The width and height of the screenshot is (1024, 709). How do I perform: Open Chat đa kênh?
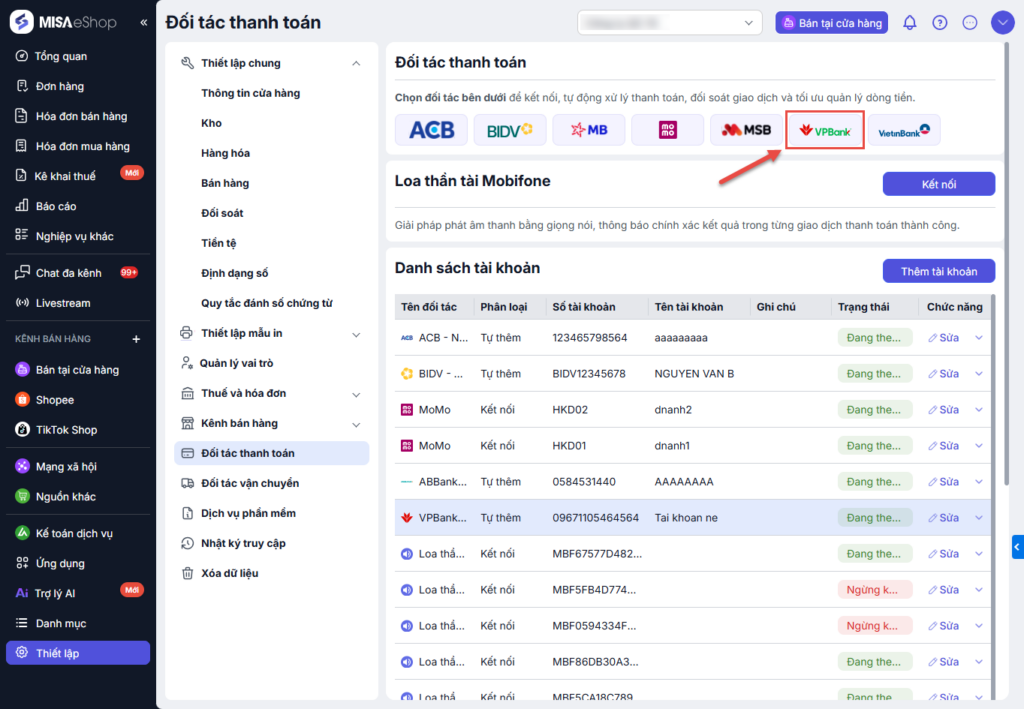click(x=69, y=273)
